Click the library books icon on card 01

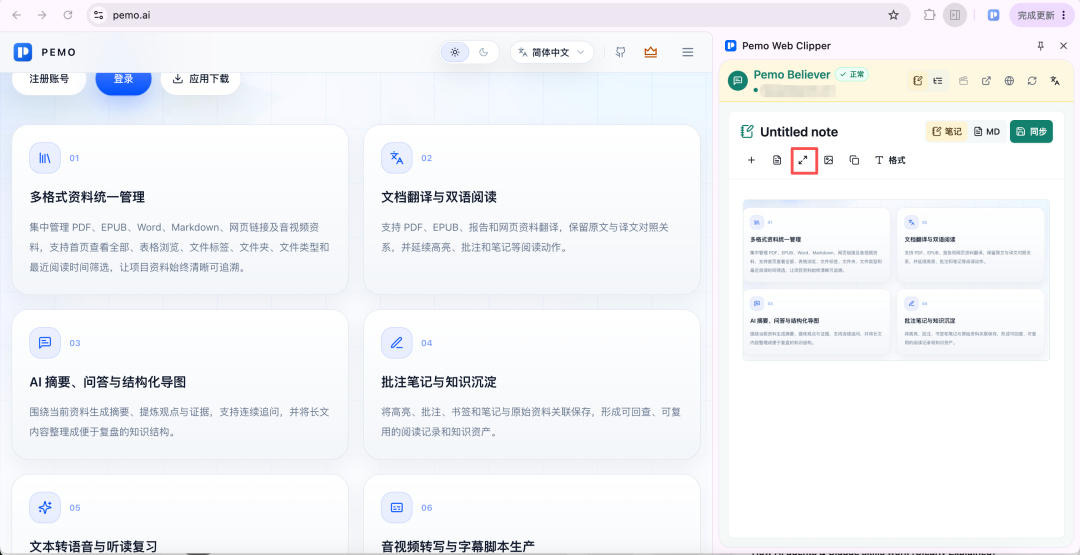45,158
